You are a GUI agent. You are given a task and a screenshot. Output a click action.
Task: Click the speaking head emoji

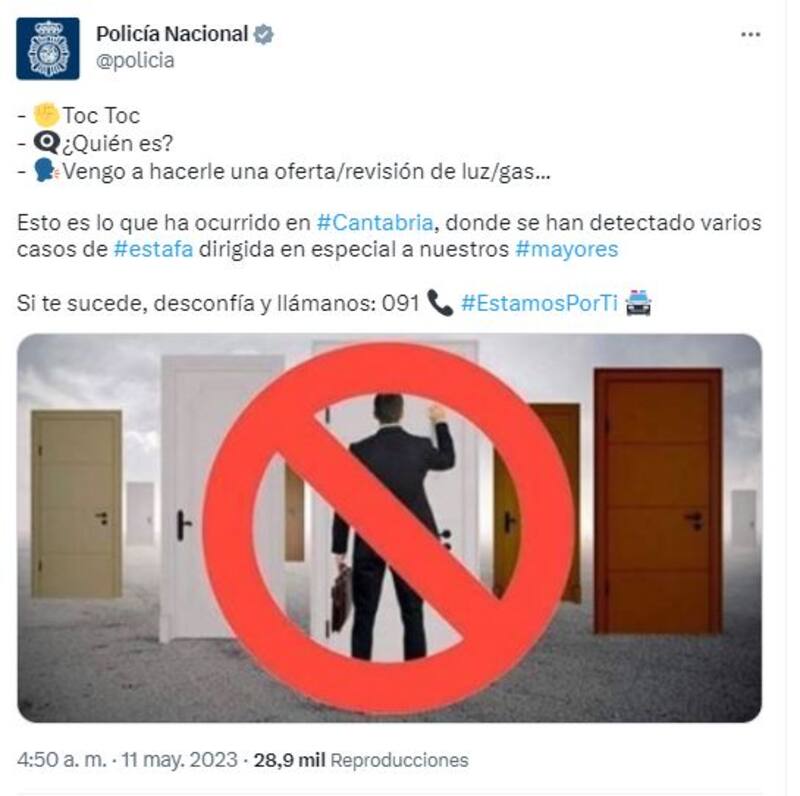point(46,171)
